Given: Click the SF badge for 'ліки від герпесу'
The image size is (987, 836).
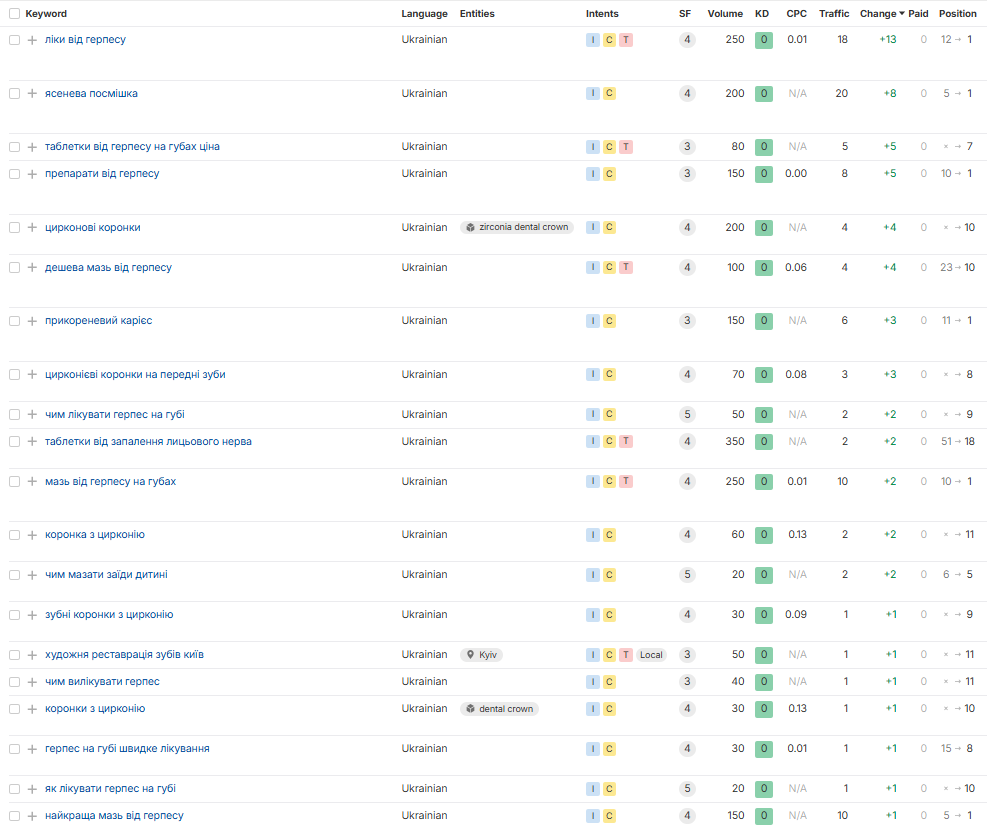Looking at the screenshot, I should [x=687, y=40].
